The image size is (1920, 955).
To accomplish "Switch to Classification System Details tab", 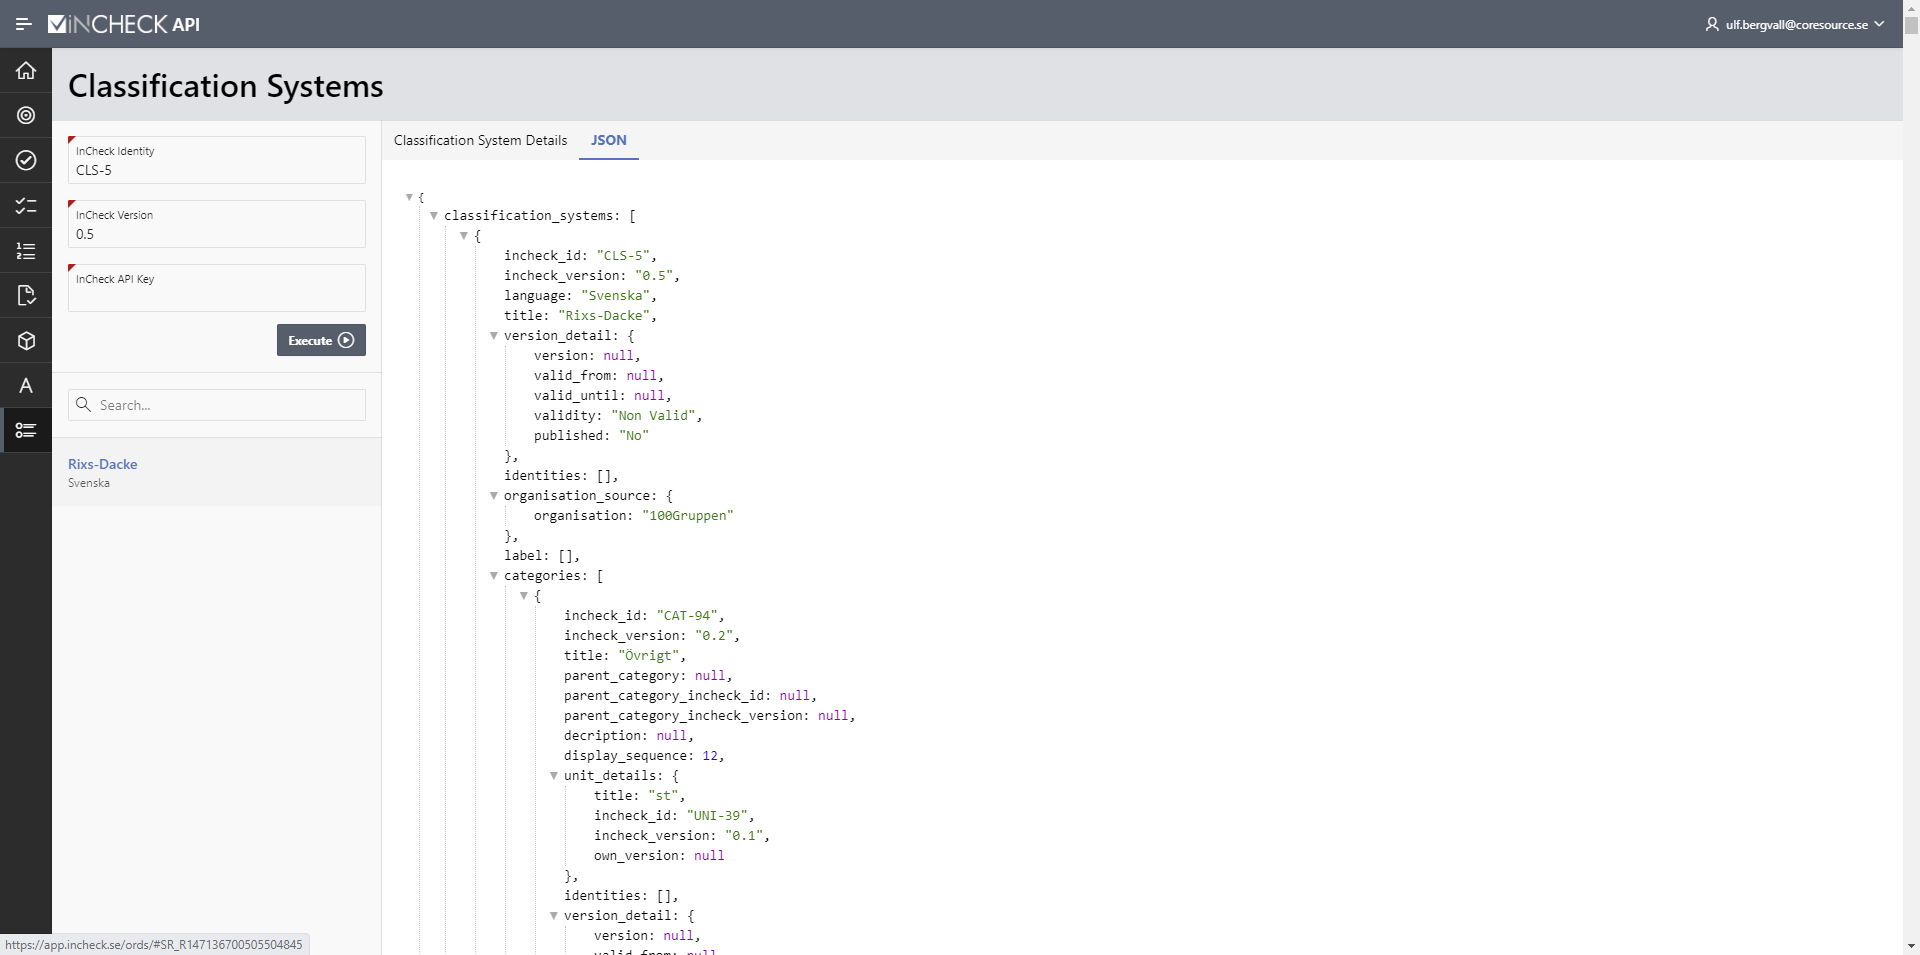I will [x=480, y=141].
